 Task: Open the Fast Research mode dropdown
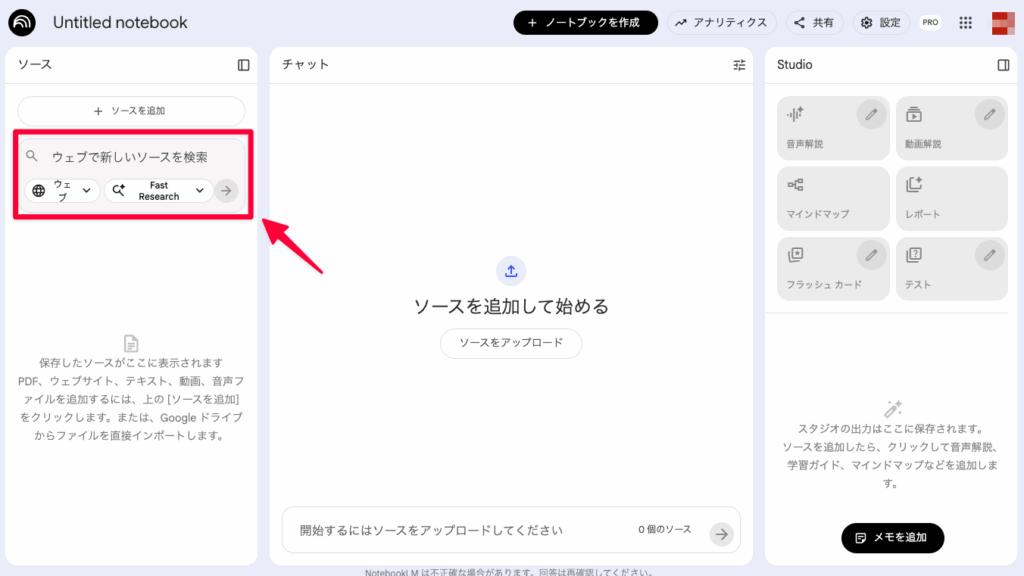click(x=158, y=190)
